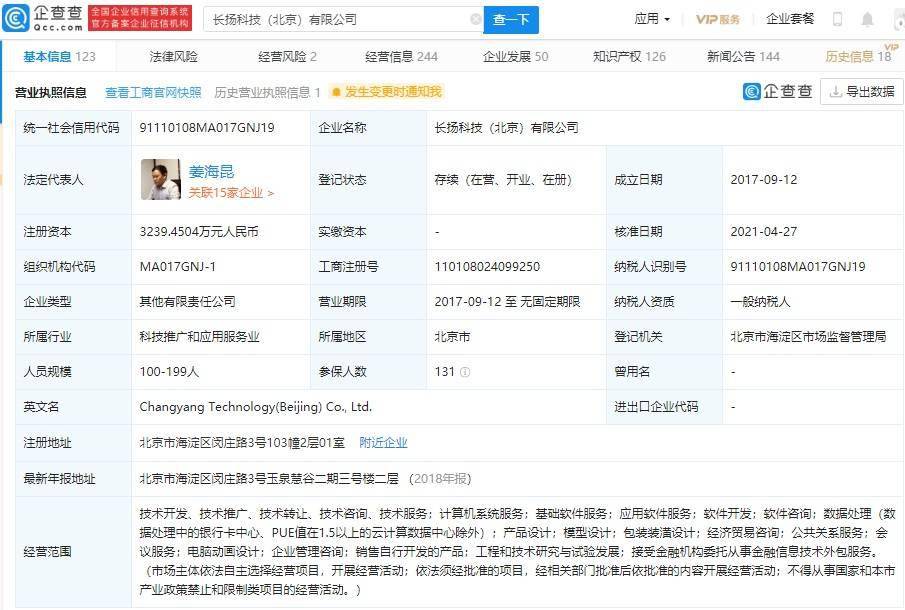905x610 pixels.
Task: Click the help icon next to 参保人数 131
Action: coord(465,372)
